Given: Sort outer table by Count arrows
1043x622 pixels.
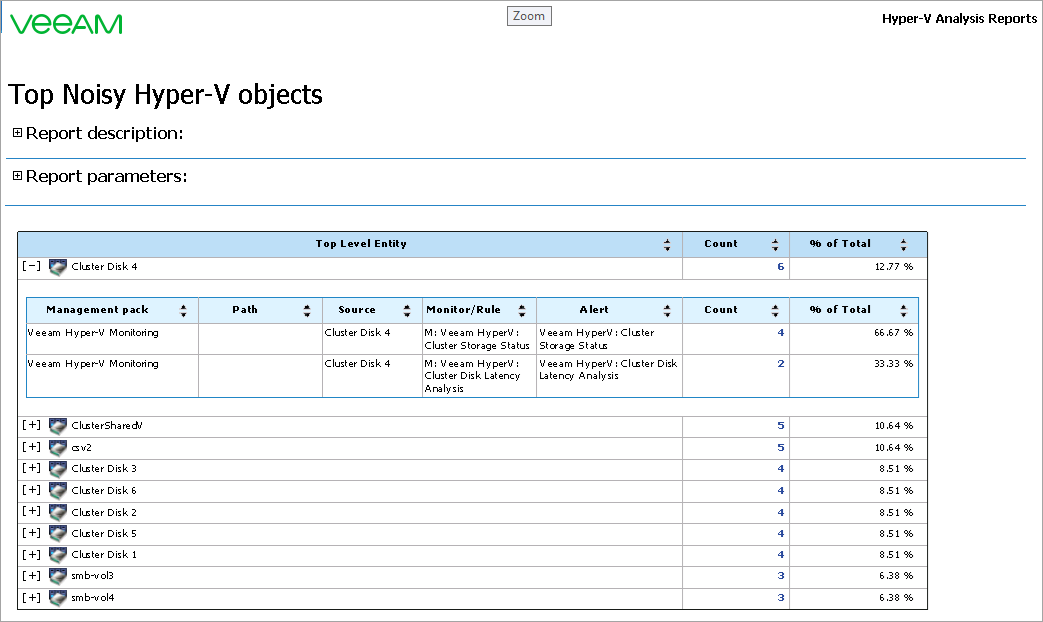Looking at the screenshot, I should (x=775, y=245).
